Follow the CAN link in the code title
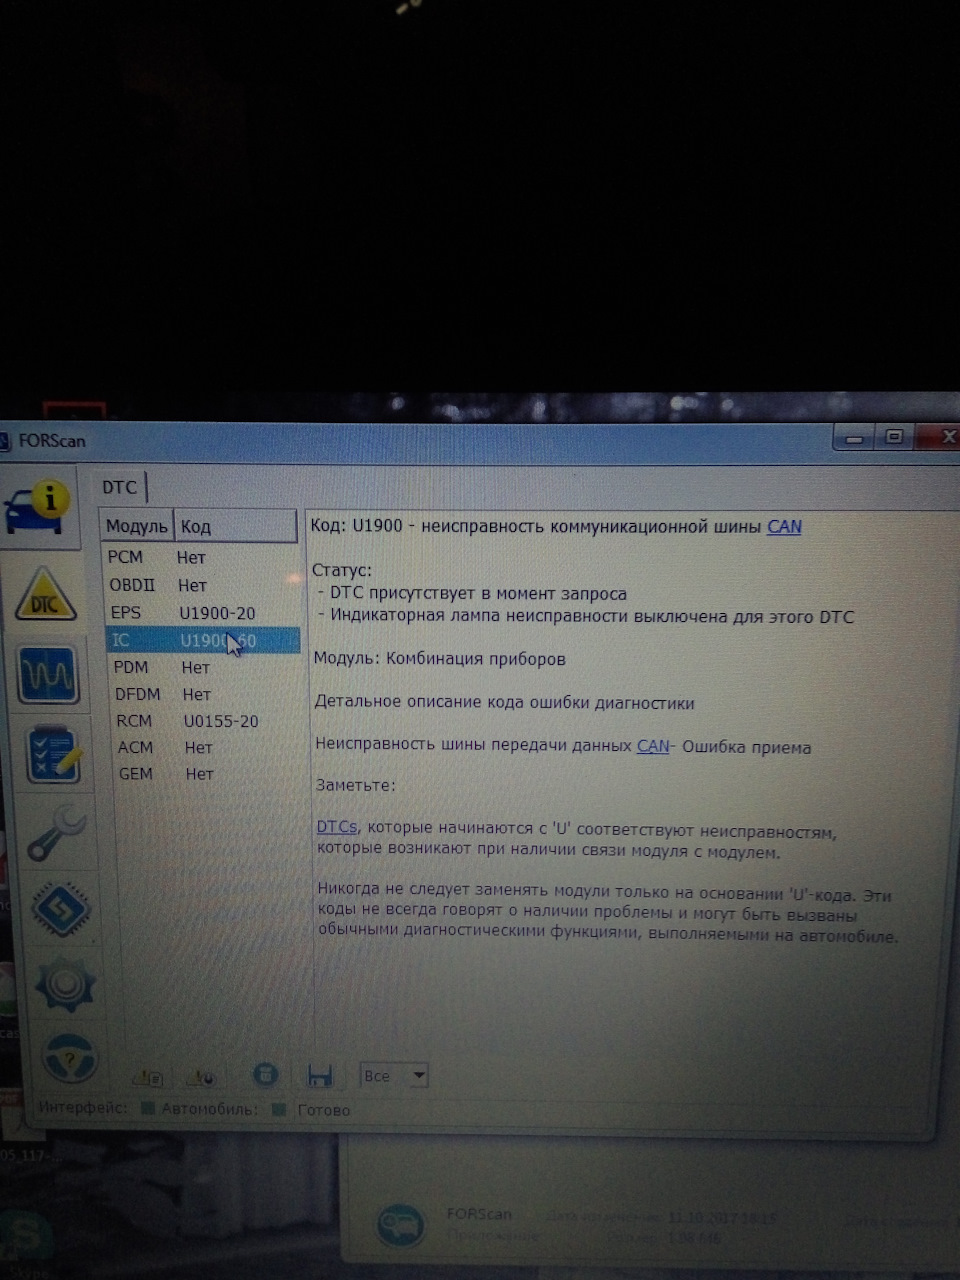Image resolution: width=960 pixels, height=1280 pixels. tap(784, 526)
